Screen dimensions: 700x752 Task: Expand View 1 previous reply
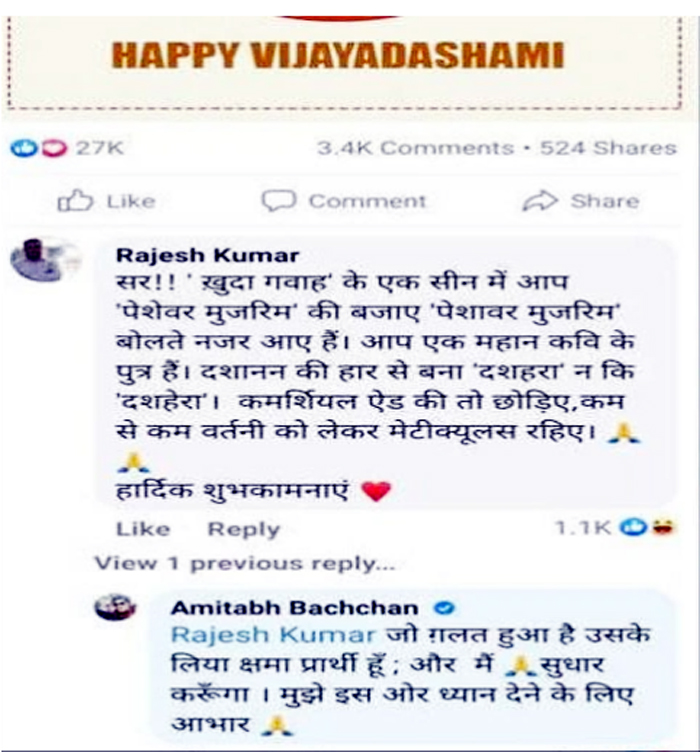click(x=245, y=563)
